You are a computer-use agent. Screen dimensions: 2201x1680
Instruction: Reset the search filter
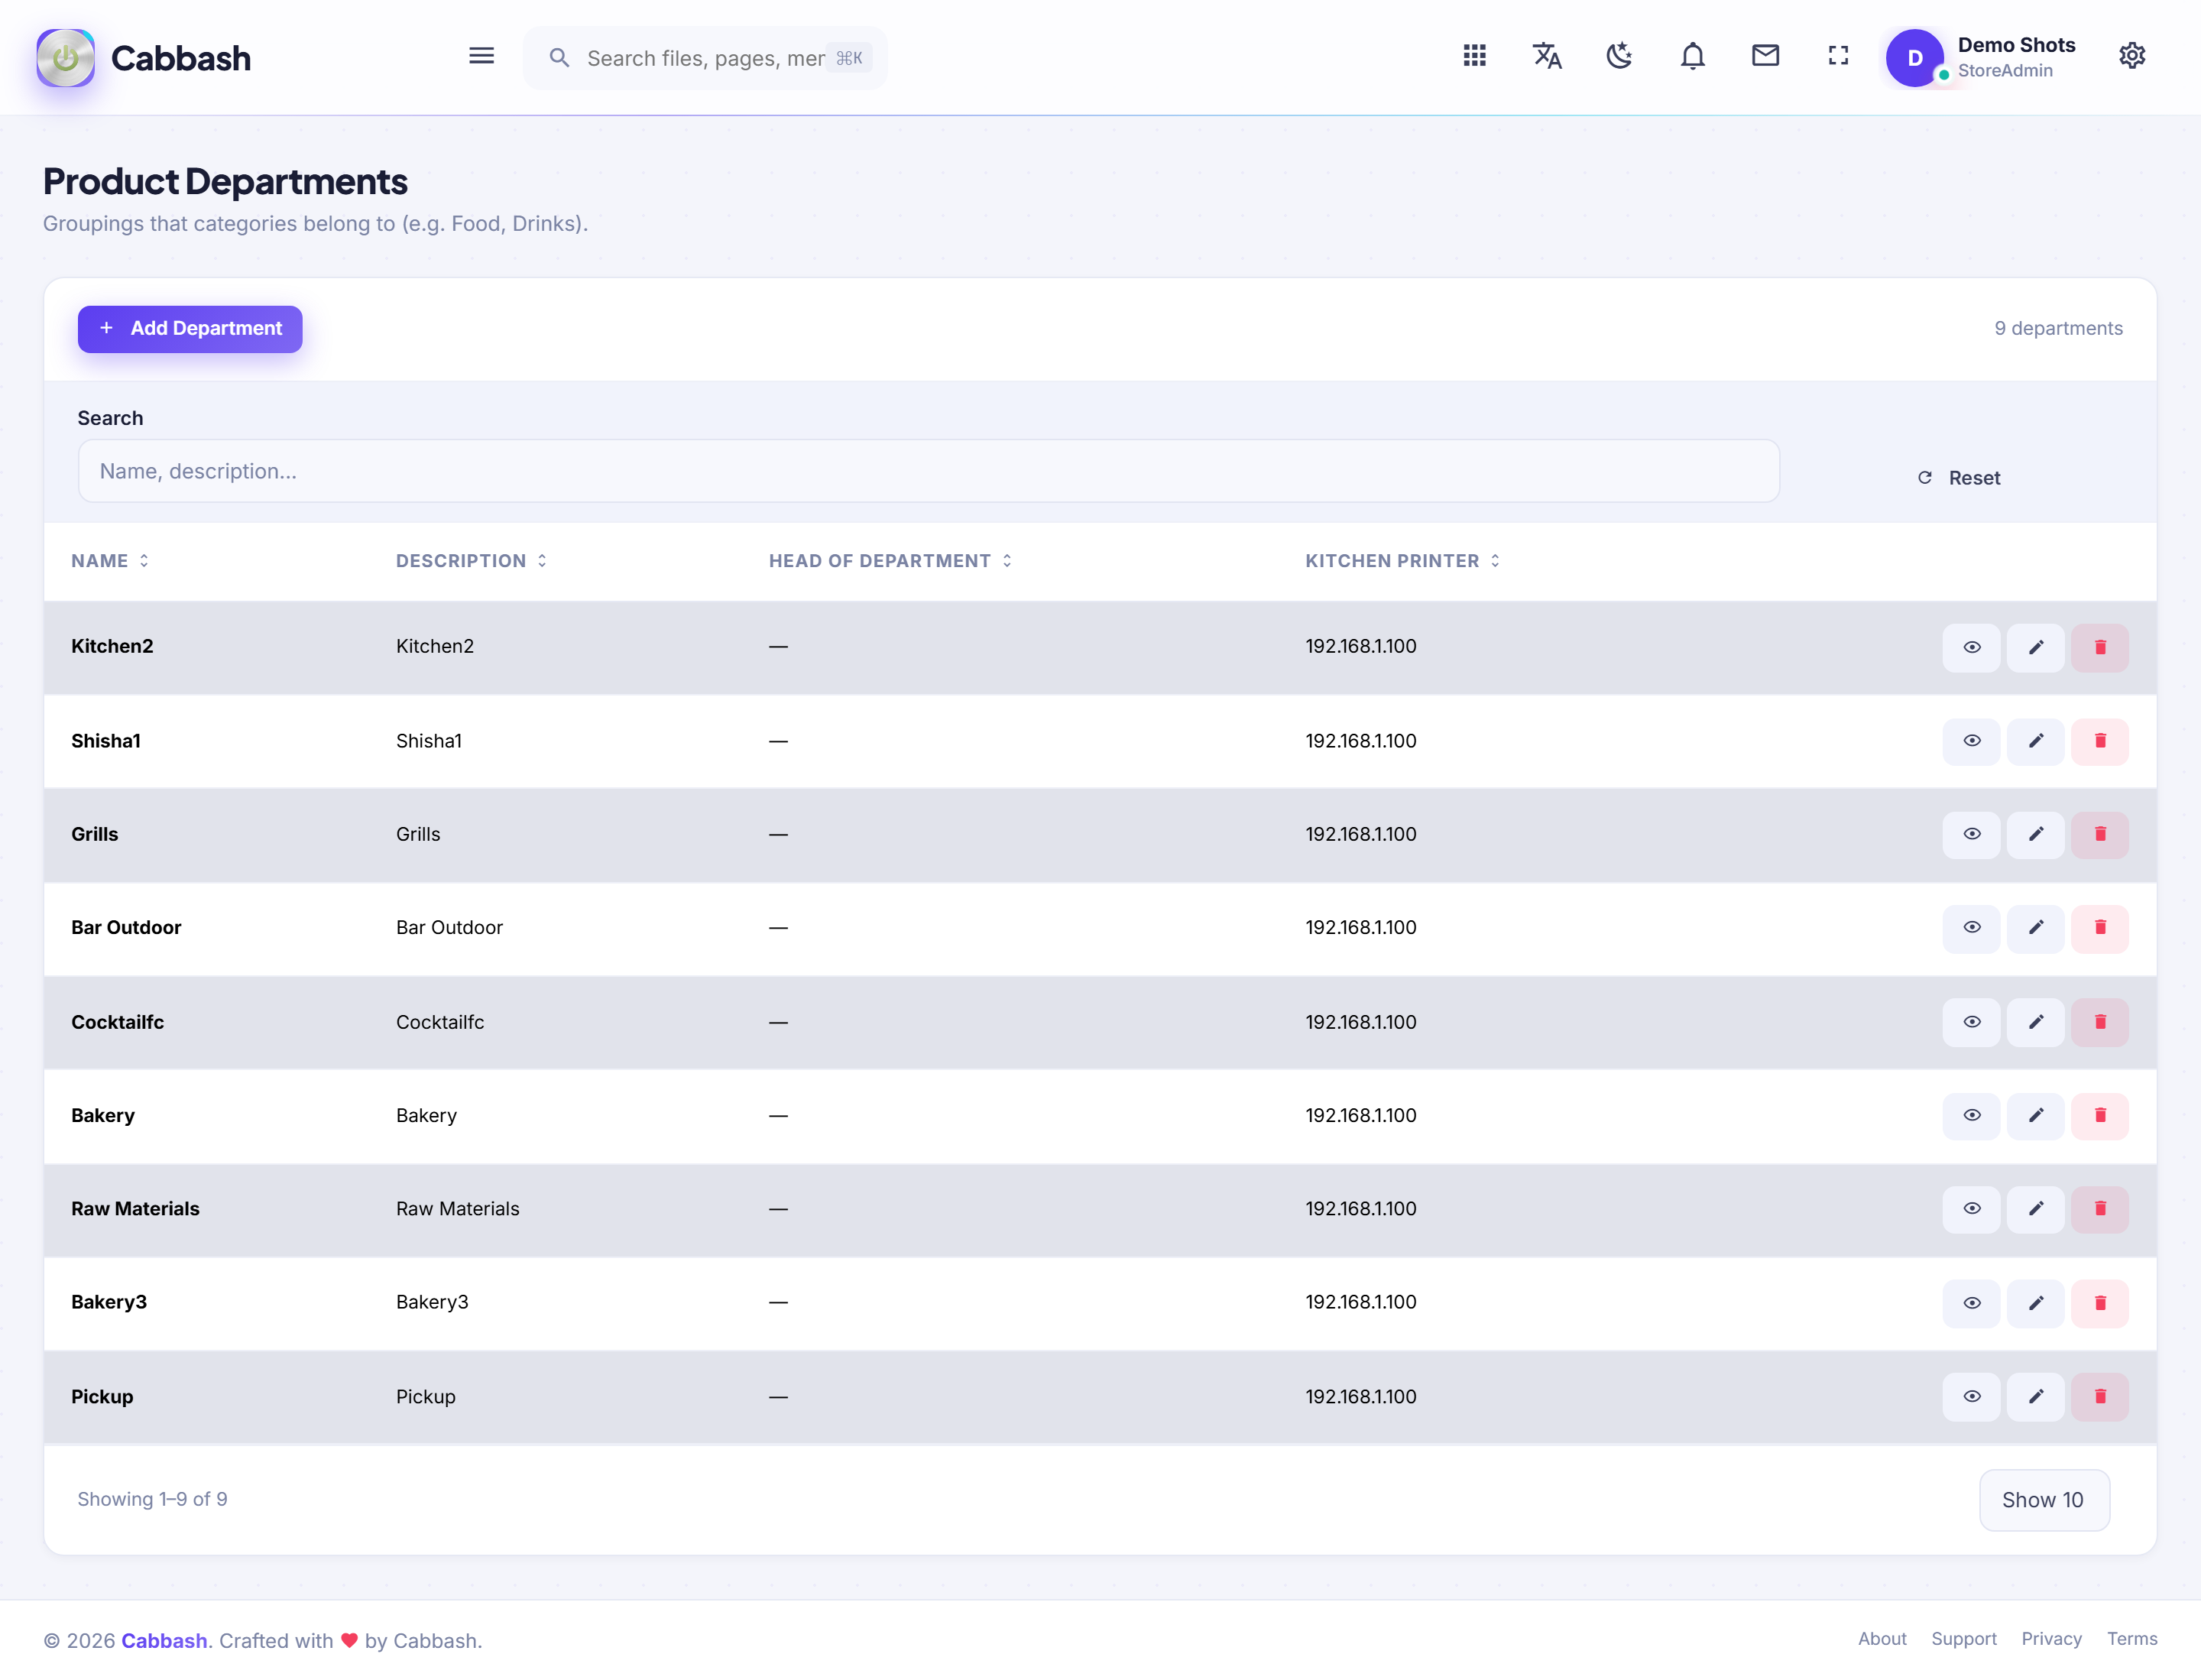pyautogui.click(x=1959, y=478)
